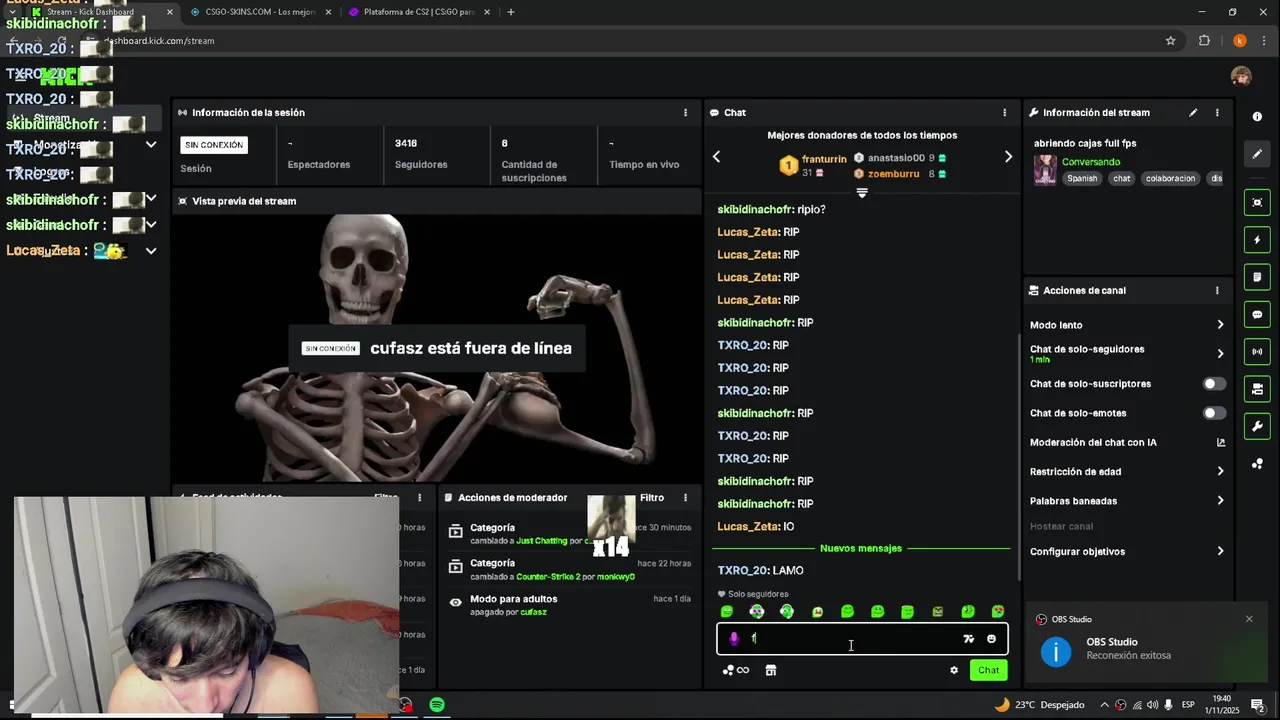Insert the first green emote in quick row
The image size is (1280, 720).
(727, 612)
